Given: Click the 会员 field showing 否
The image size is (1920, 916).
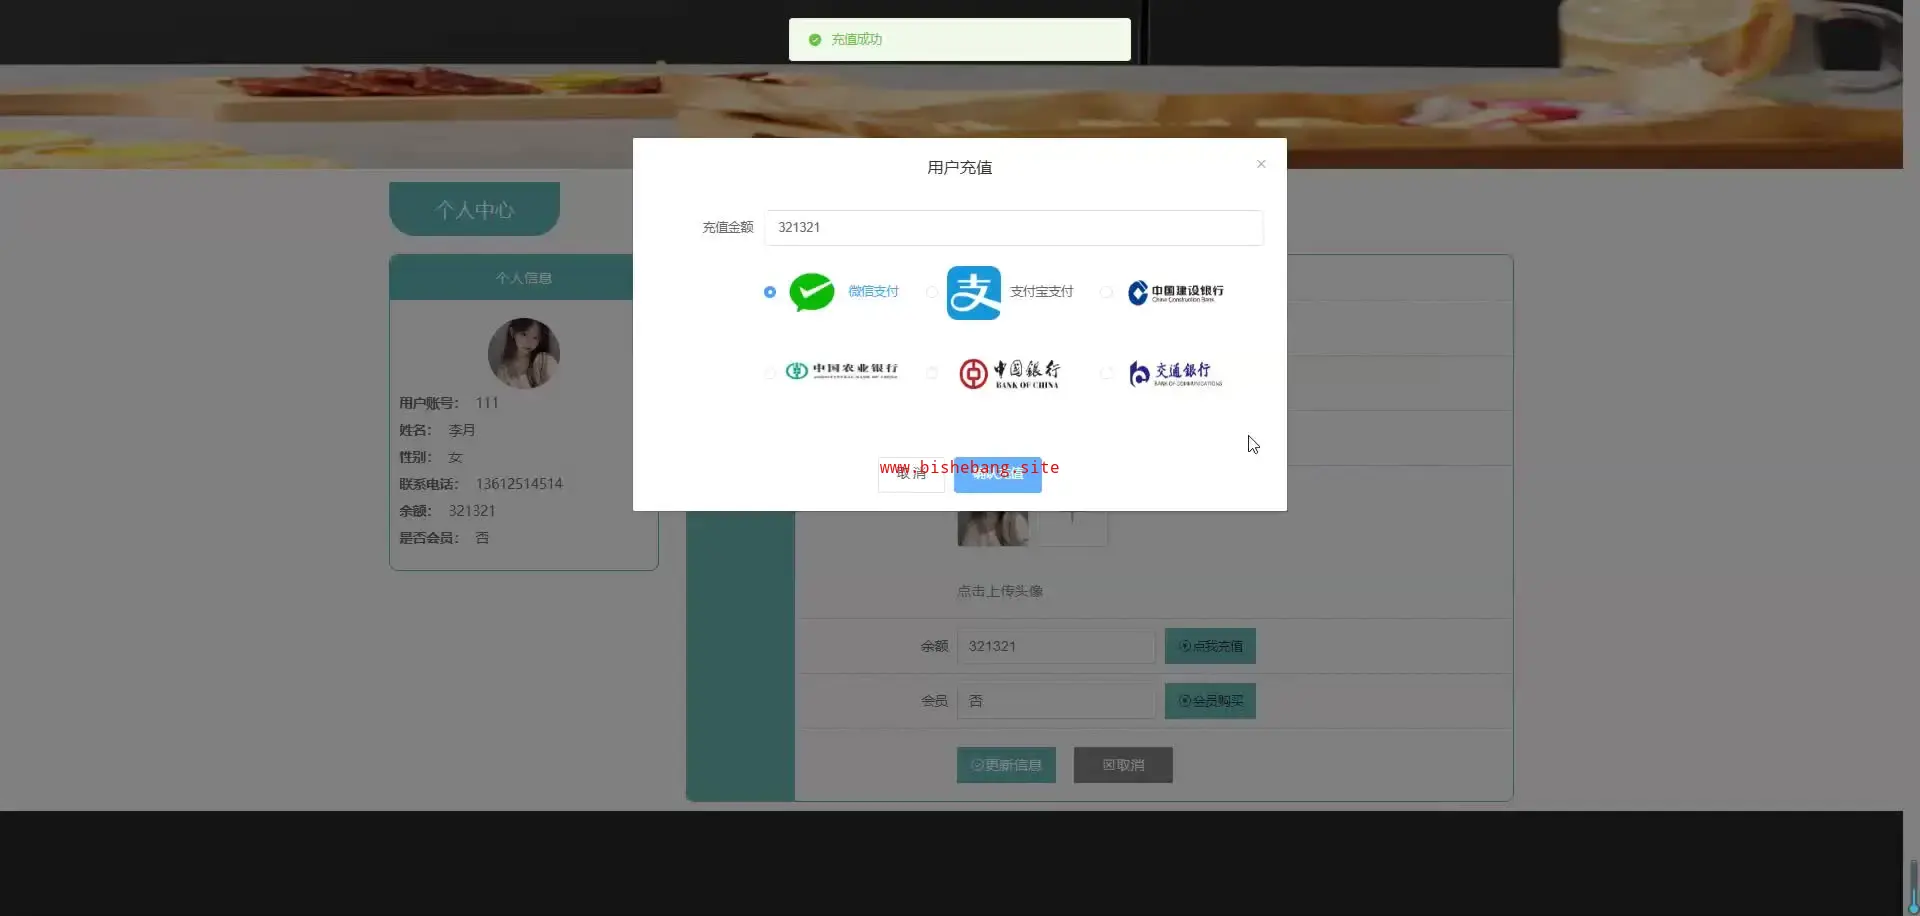Looking at the screenshot, I should [x=1056, y=702].
